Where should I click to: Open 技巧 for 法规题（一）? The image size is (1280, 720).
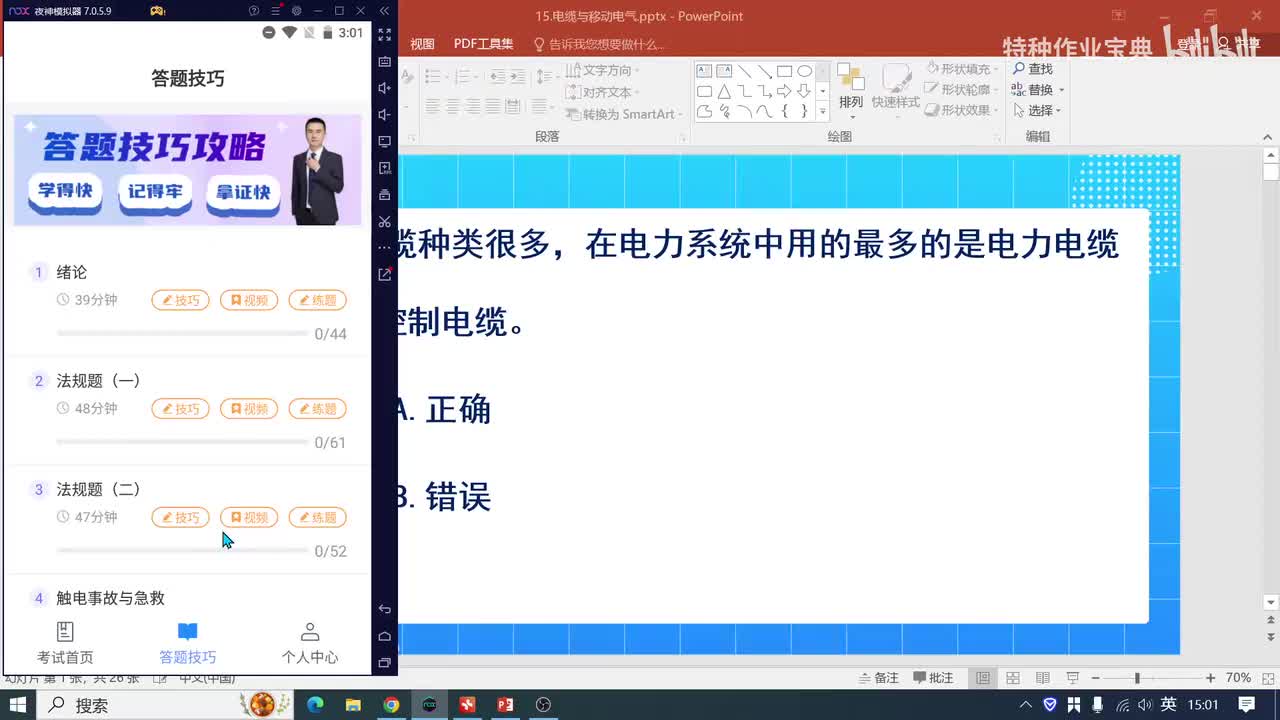tap(180, 408)
